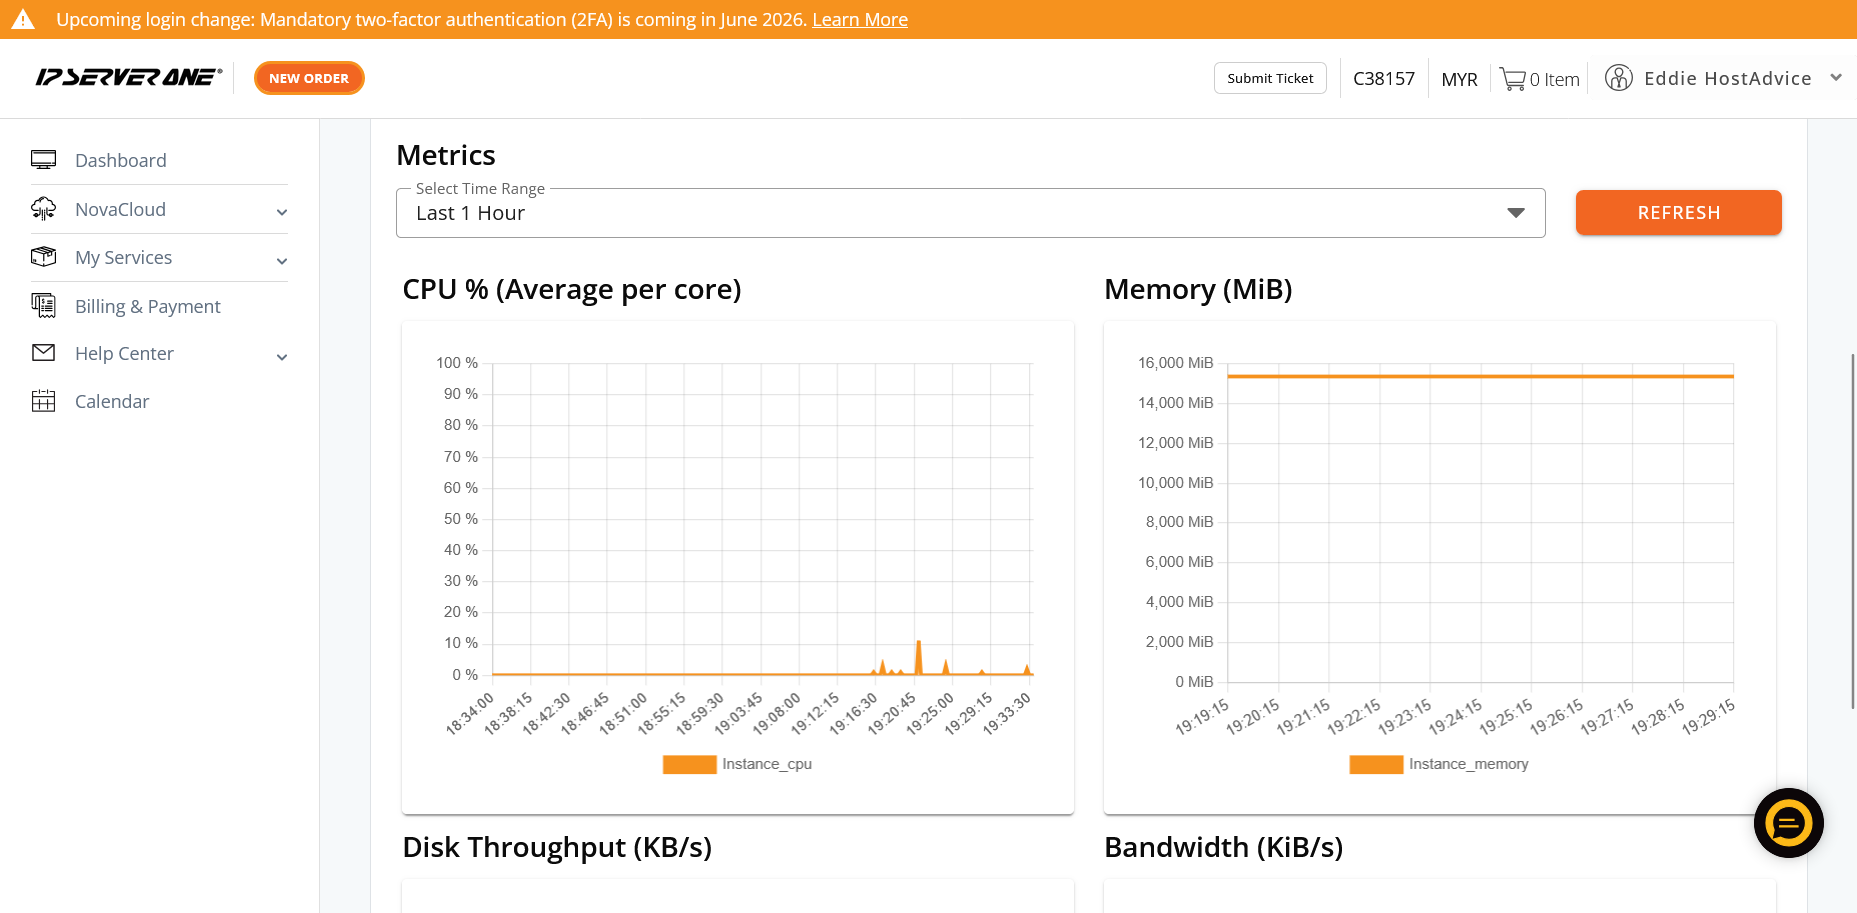Click the Instance_memory legend label
The width and height of the screenshot is (1857, 913).
coord(1468,764)
